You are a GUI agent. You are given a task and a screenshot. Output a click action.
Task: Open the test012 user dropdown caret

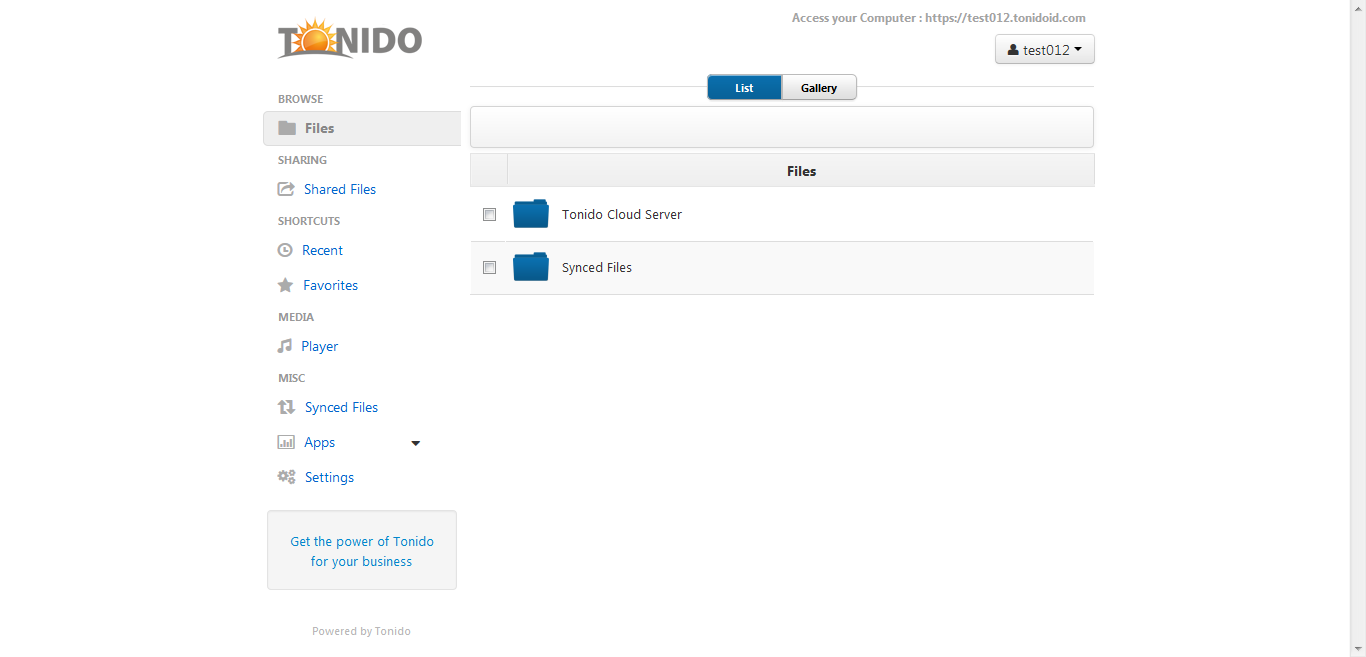coord(1078,49)
